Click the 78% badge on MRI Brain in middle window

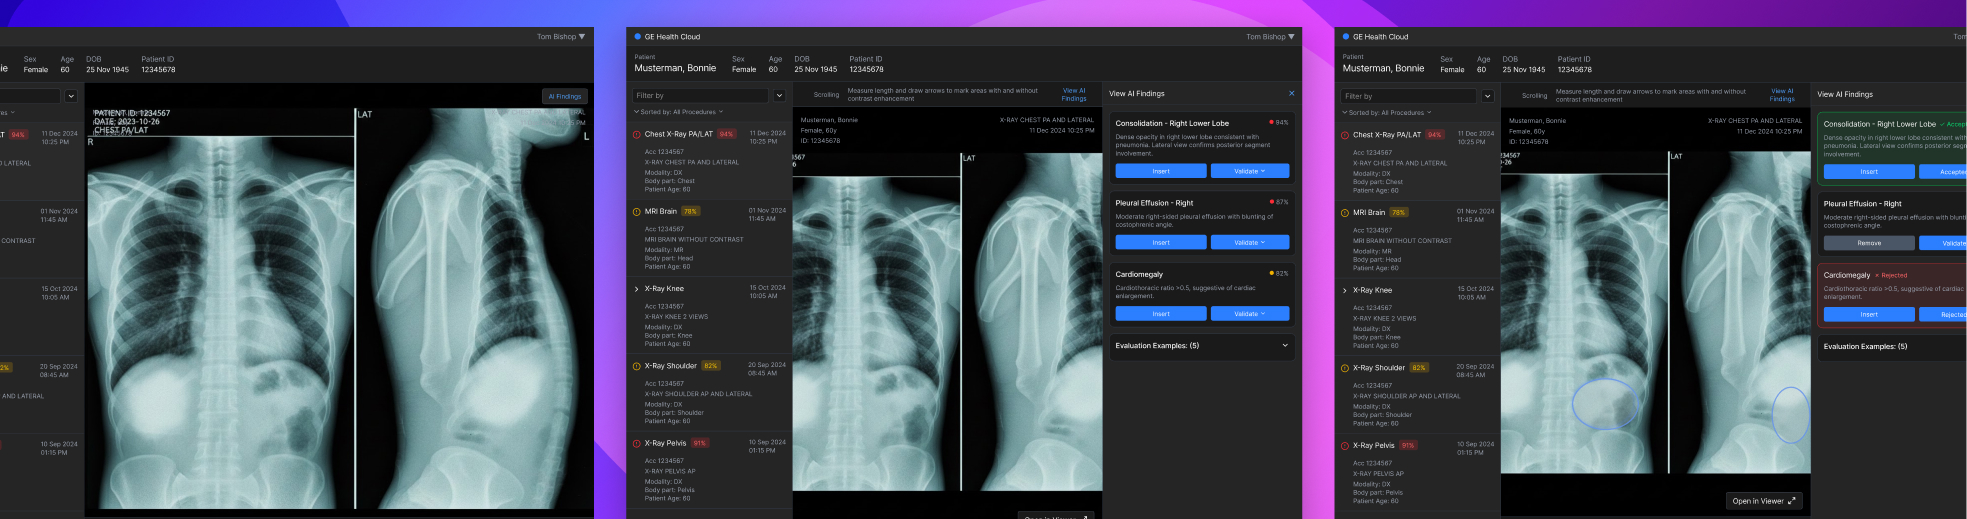tap(690, 212)
